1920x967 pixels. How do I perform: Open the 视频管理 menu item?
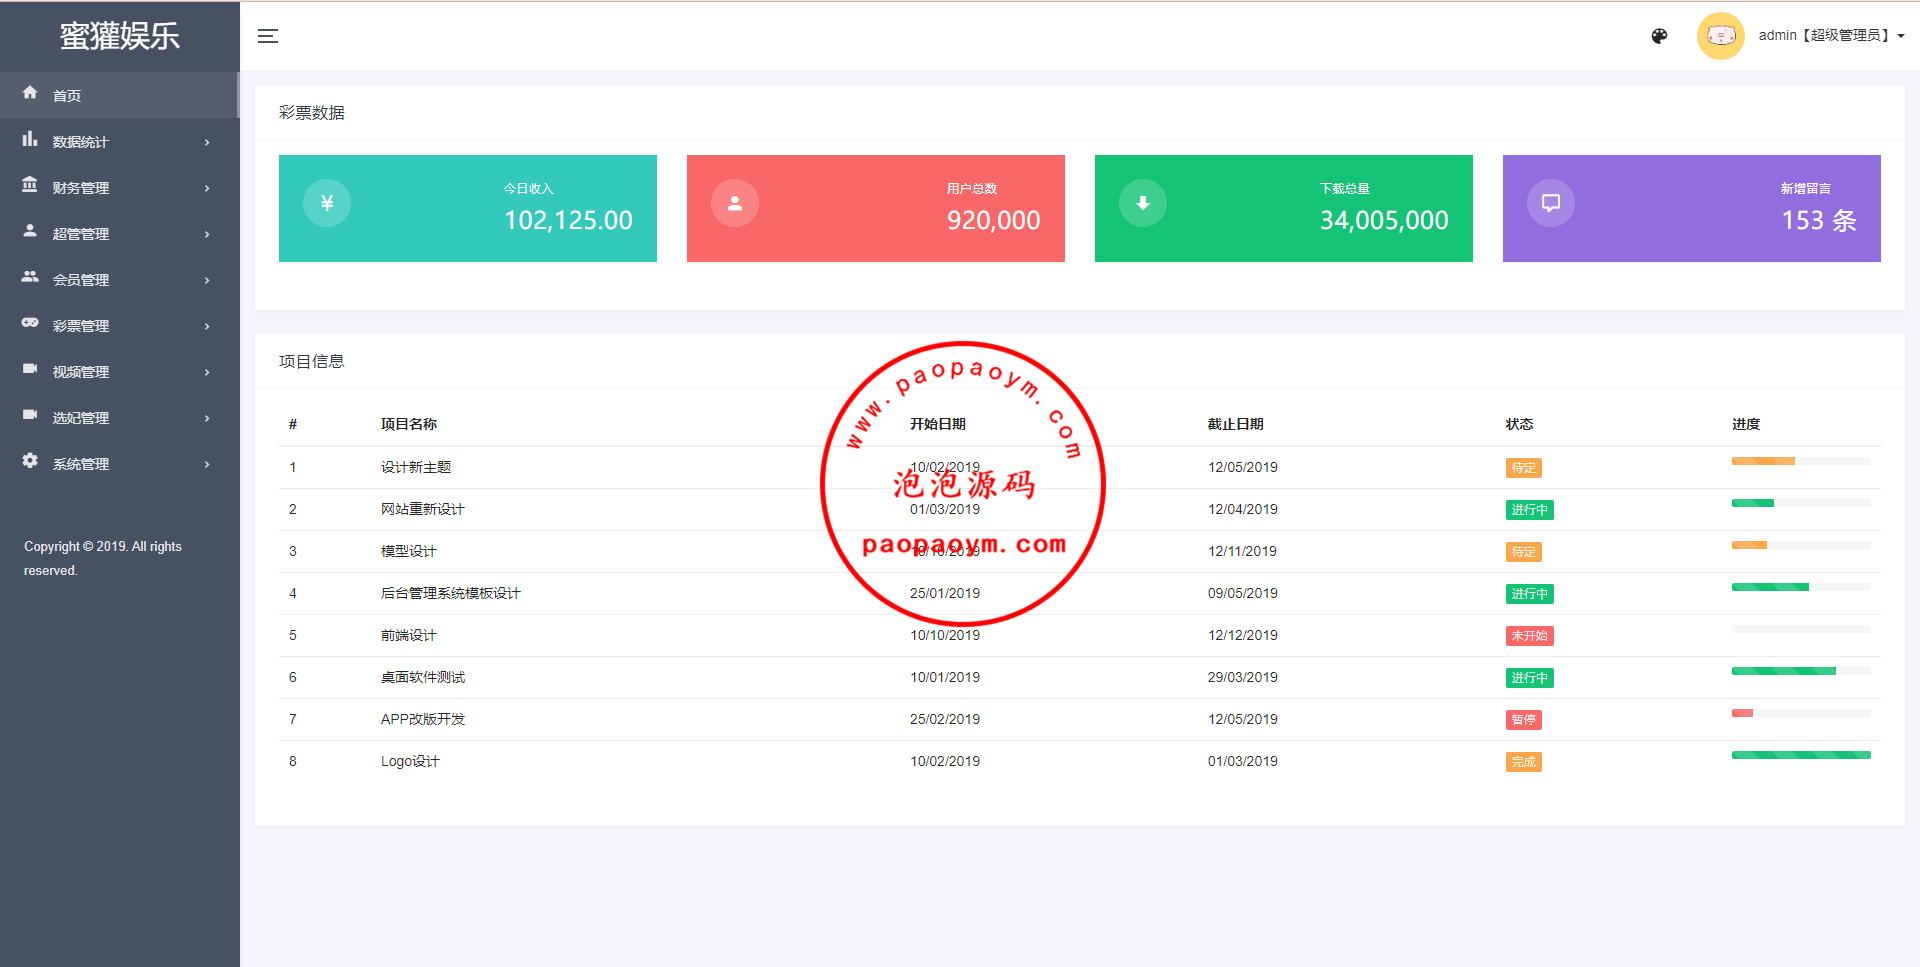(81, 372)
